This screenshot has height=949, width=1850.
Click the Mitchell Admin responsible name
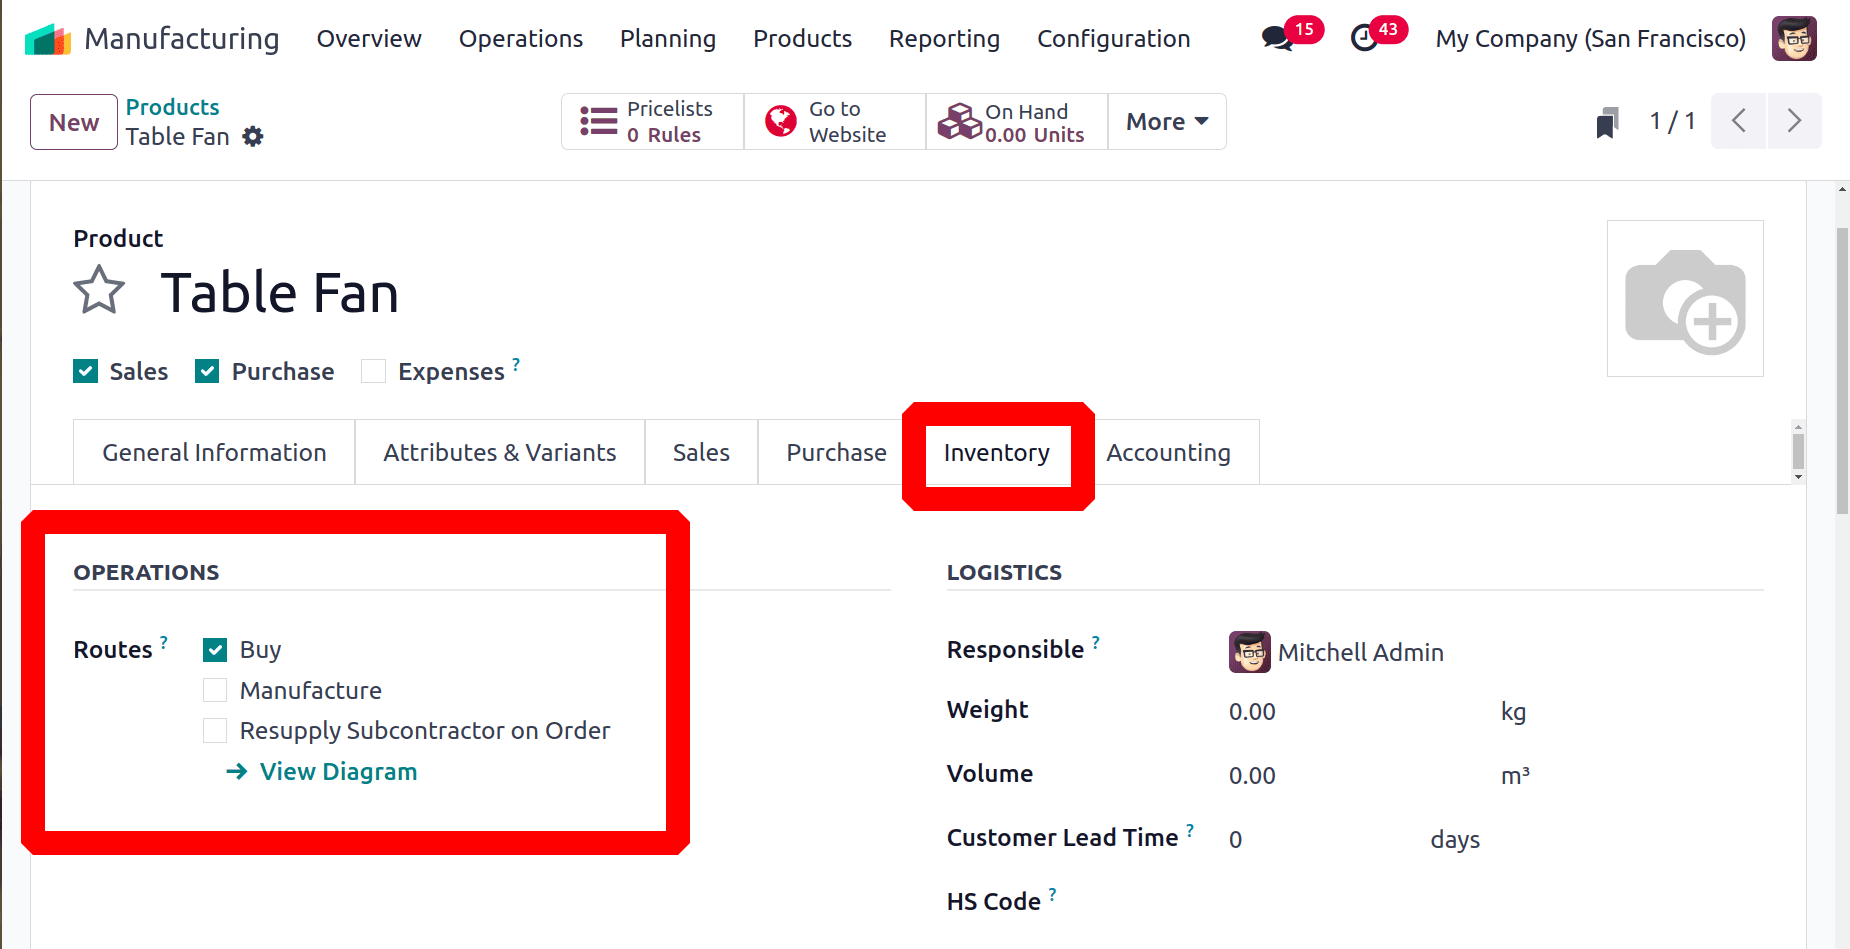coord(1361,652)
